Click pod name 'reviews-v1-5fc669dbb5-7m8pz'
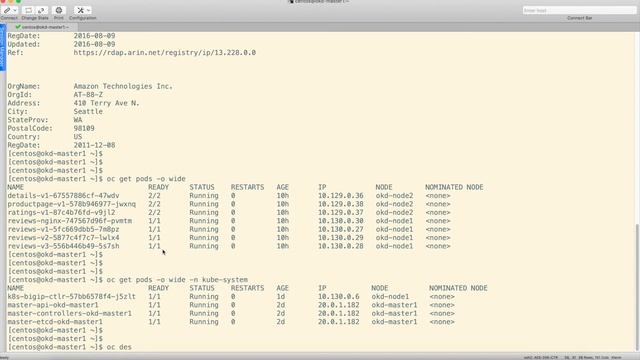The width and height of the screenshot is (640, 360). click(63, 229)
